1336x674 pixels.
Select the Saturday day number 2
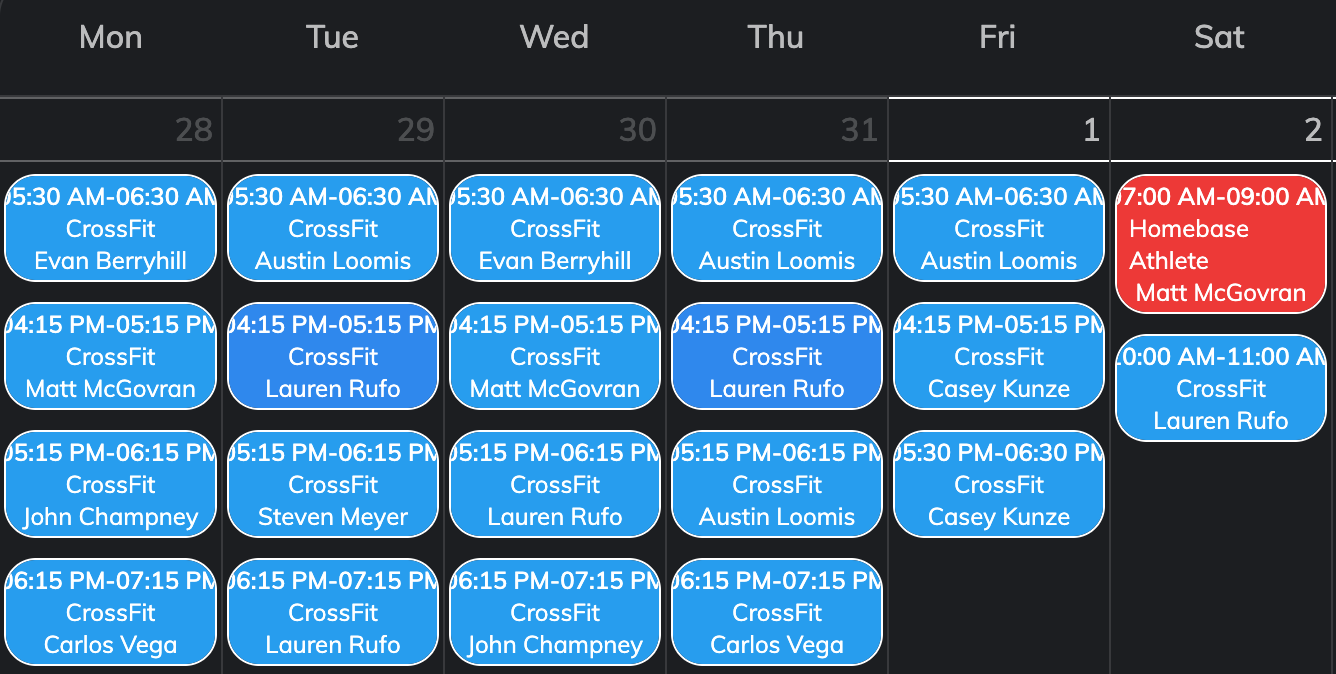point(1313,130)
